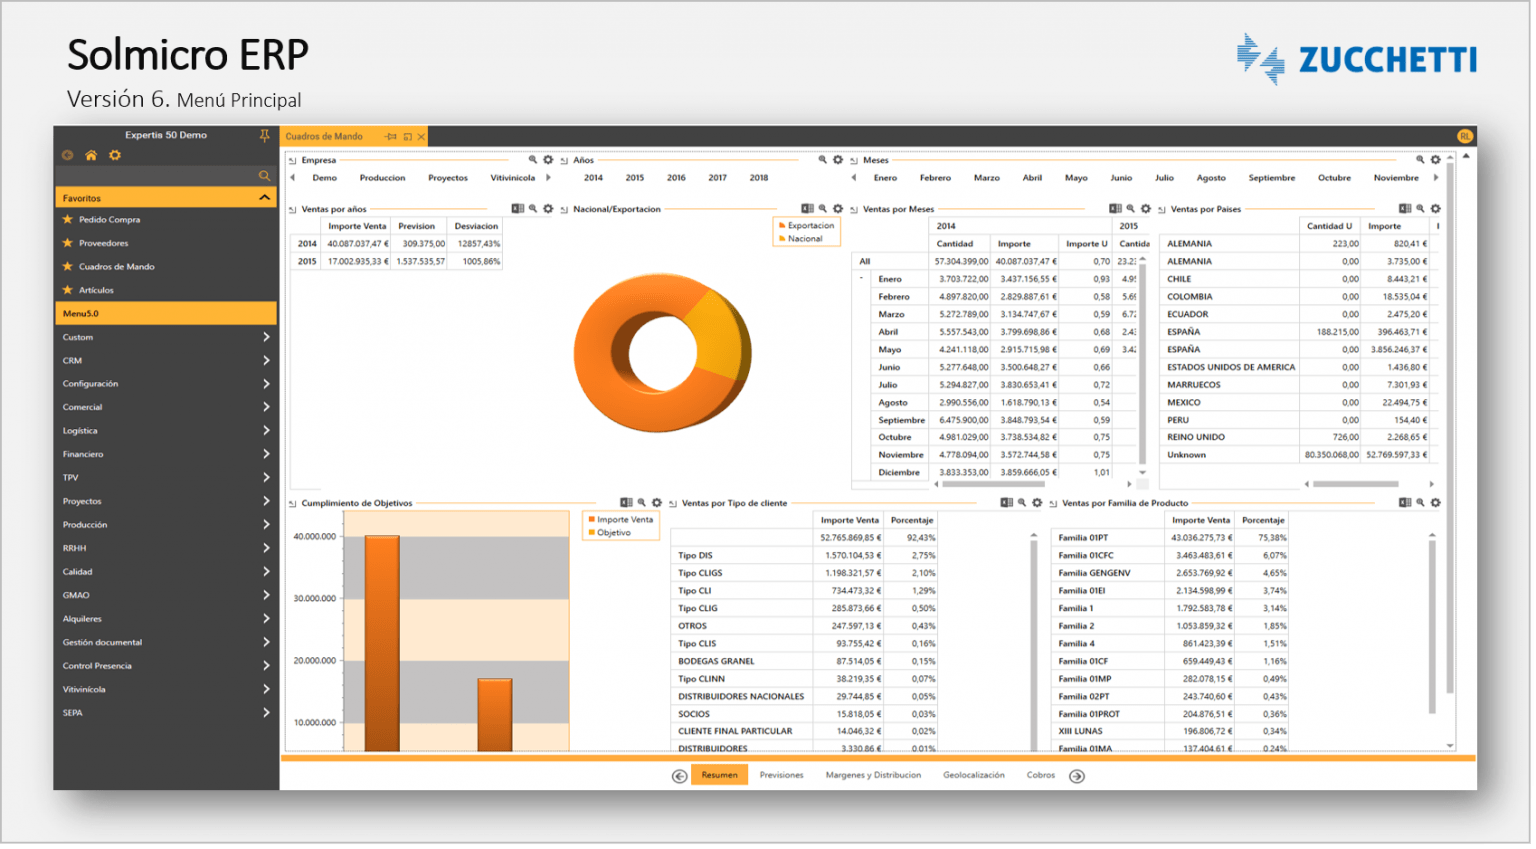Open the Empresa panel gear settings
1536x849 pixels.
pyautogui.click(x=549, y=160)
